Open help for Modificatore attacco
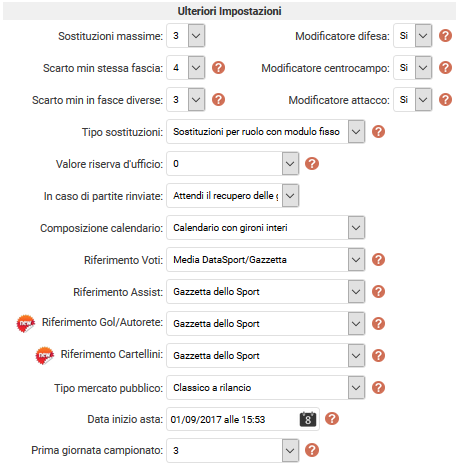 (445, 100)
